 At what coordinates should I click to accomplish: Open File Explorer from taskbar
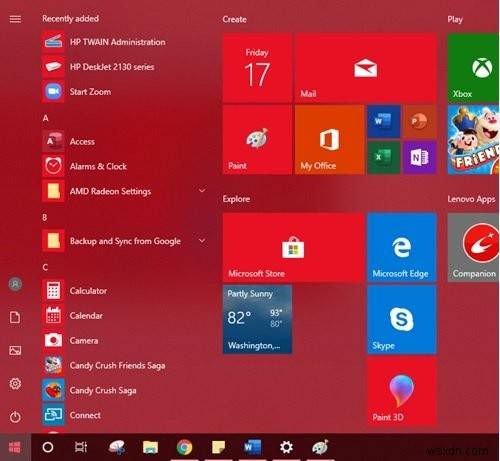pyautogui.click(x=150, y=447)
